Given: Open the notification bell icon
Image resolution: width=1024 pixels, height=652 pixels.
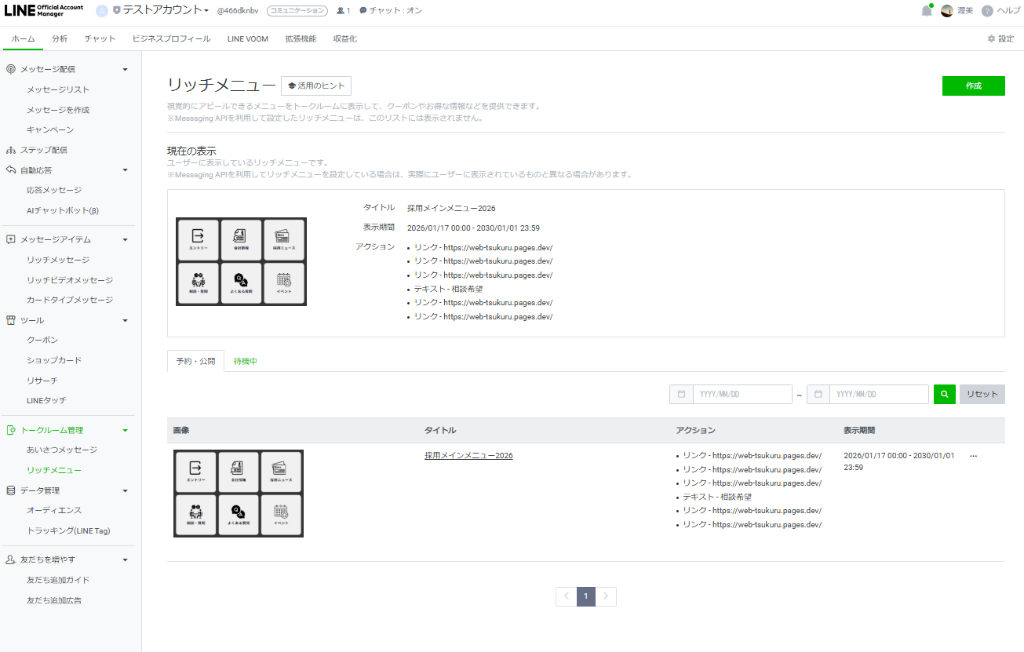Looking at the screenshot, I should [x=929, y=11].
